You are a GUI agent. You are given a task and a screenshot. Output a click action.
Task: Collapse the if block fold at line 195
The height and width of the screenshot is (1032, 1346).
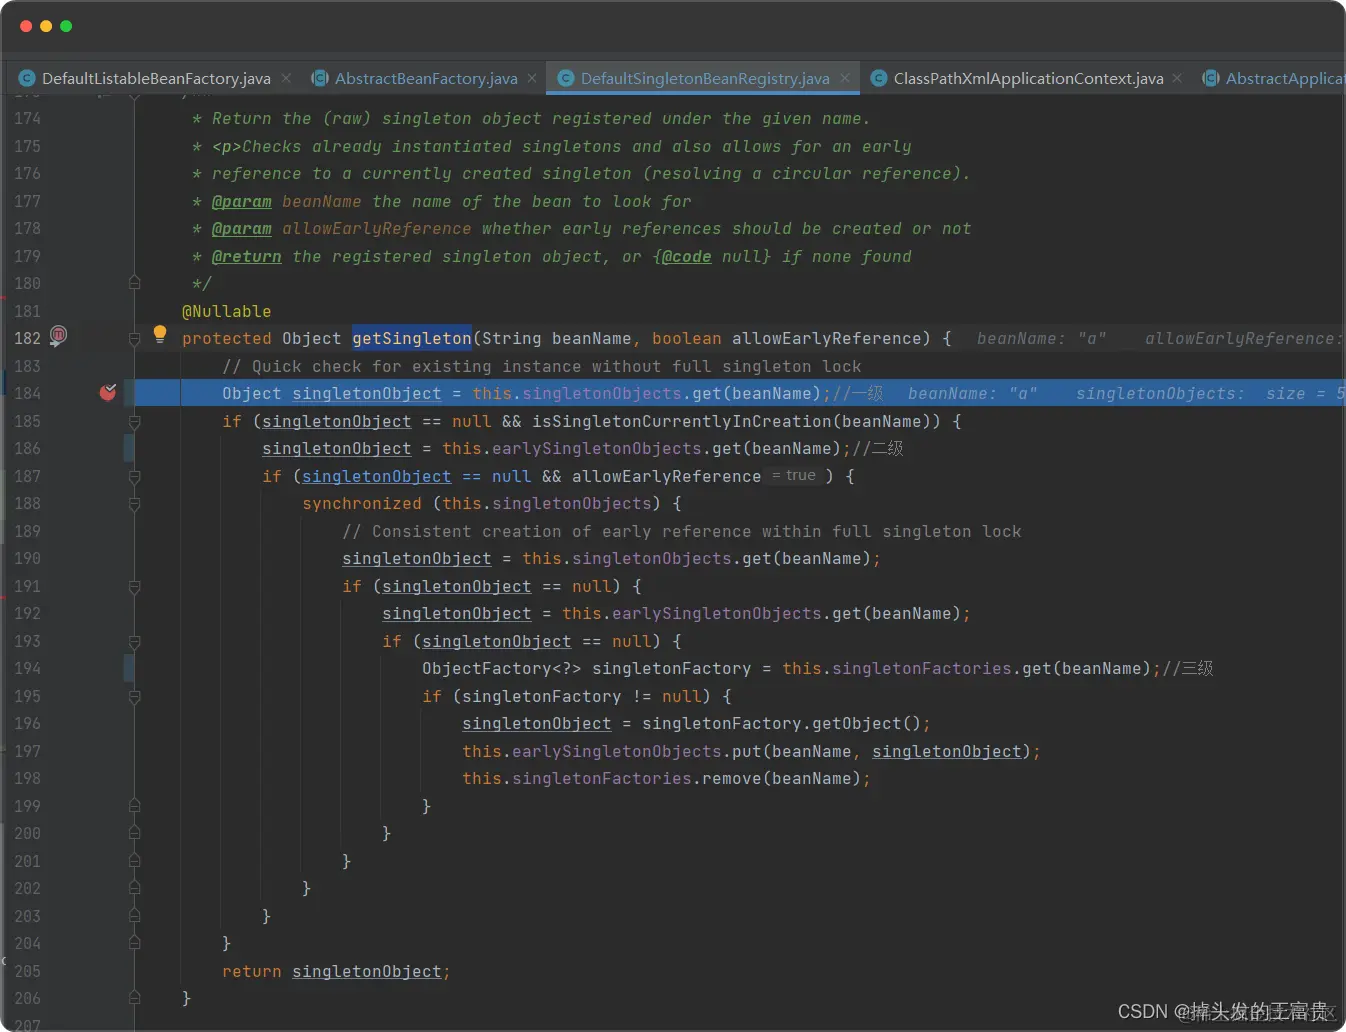coord(134,697)
